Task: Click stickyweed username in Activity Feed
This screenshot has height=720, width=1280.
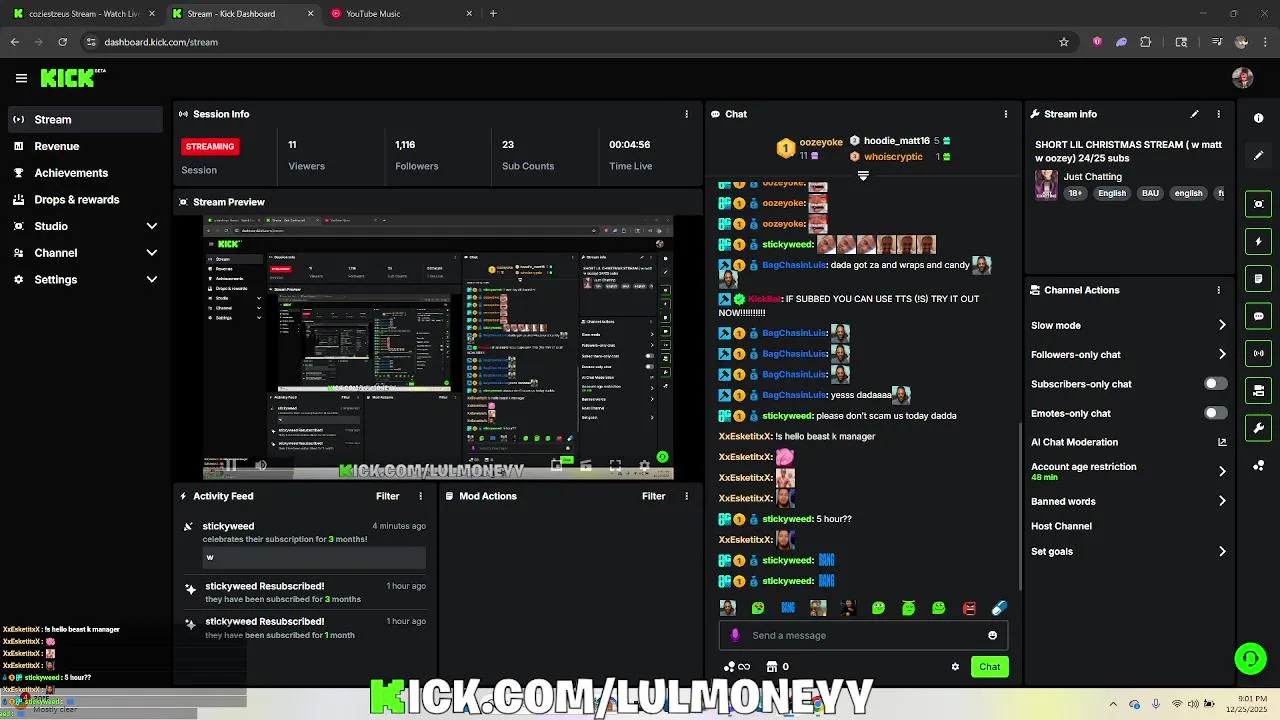Action: pyautogui.click(x=228, y=526)
